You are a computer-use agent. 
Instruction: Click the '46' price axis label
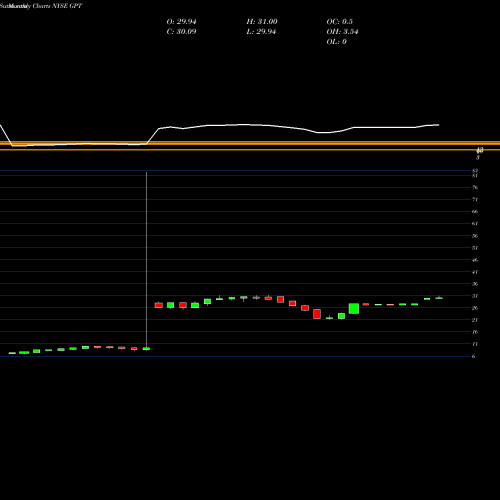tap(475, 260)
